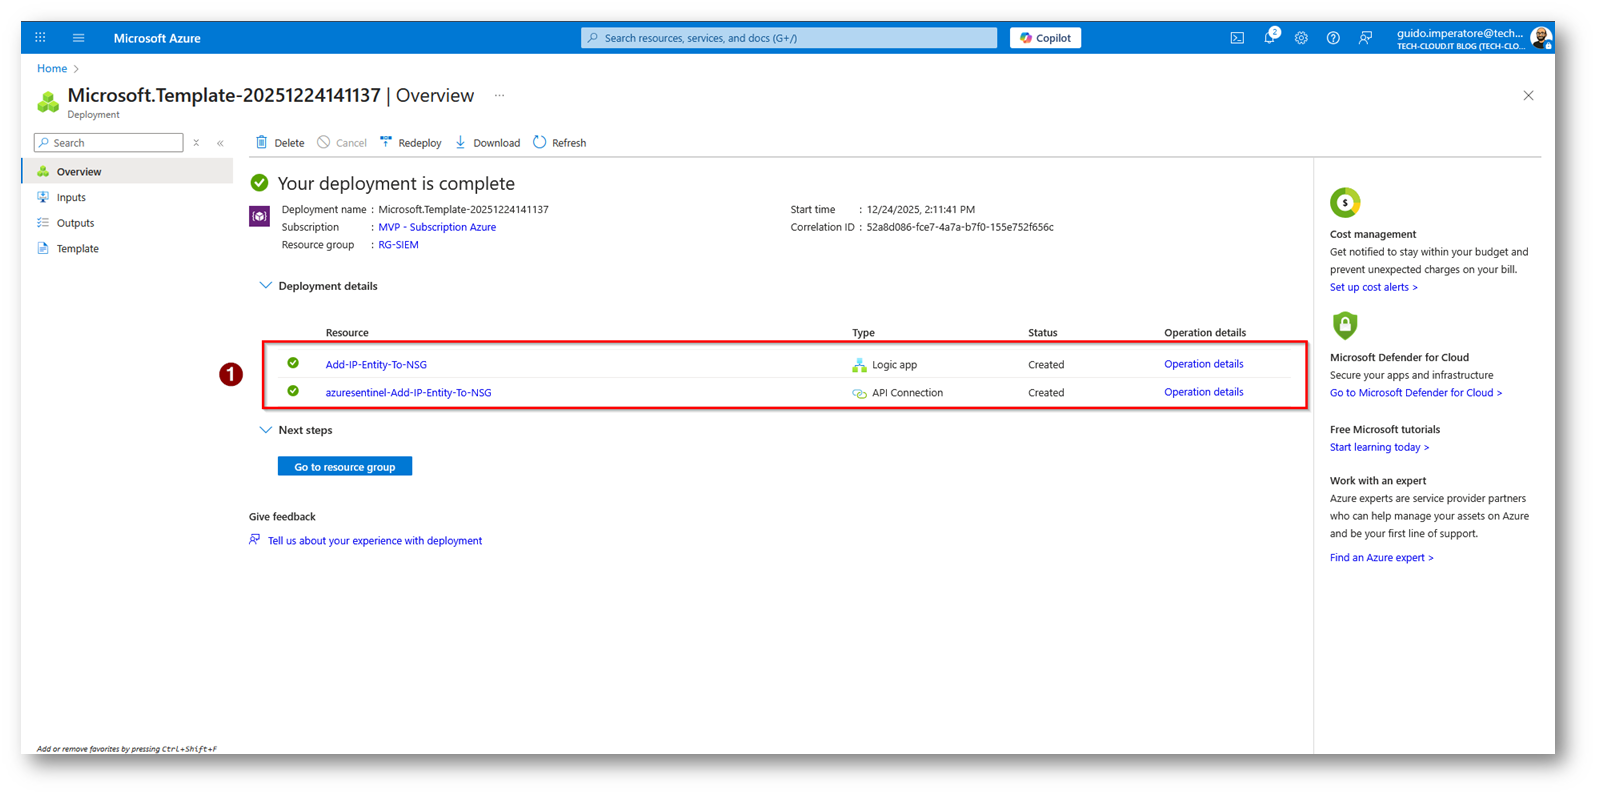Collapse the left navigation menu
Screen dimensions: 1597x796
click(x=220, y=143)
